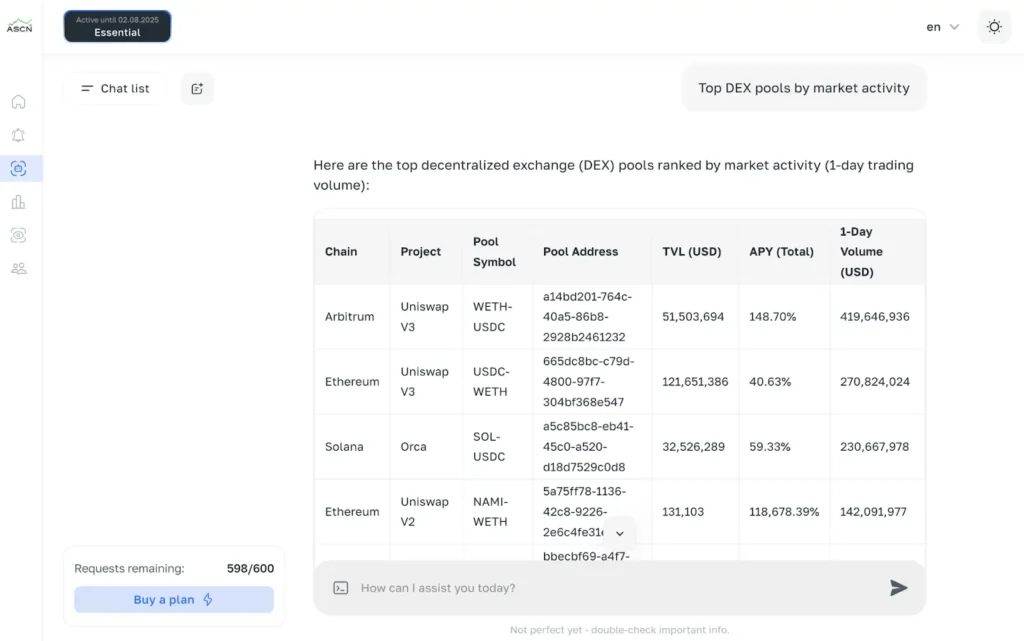Image resolution: width=1024 pixels, height=641 pixels.
Task: Open the Top DEX pools query bubble
Action: coord(803,88)
